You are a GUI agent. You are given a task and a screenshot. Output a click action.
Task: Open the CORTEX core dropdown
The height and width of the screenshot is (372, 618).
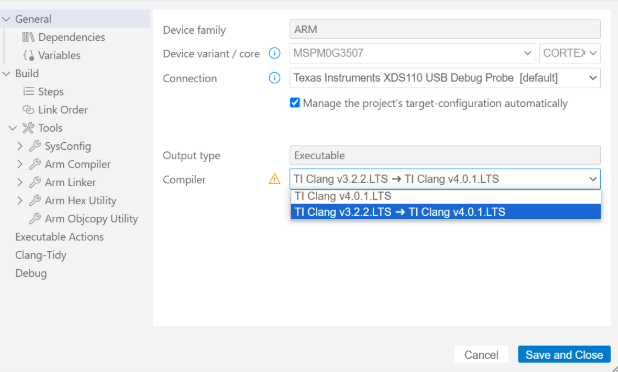tap(570, 53)
